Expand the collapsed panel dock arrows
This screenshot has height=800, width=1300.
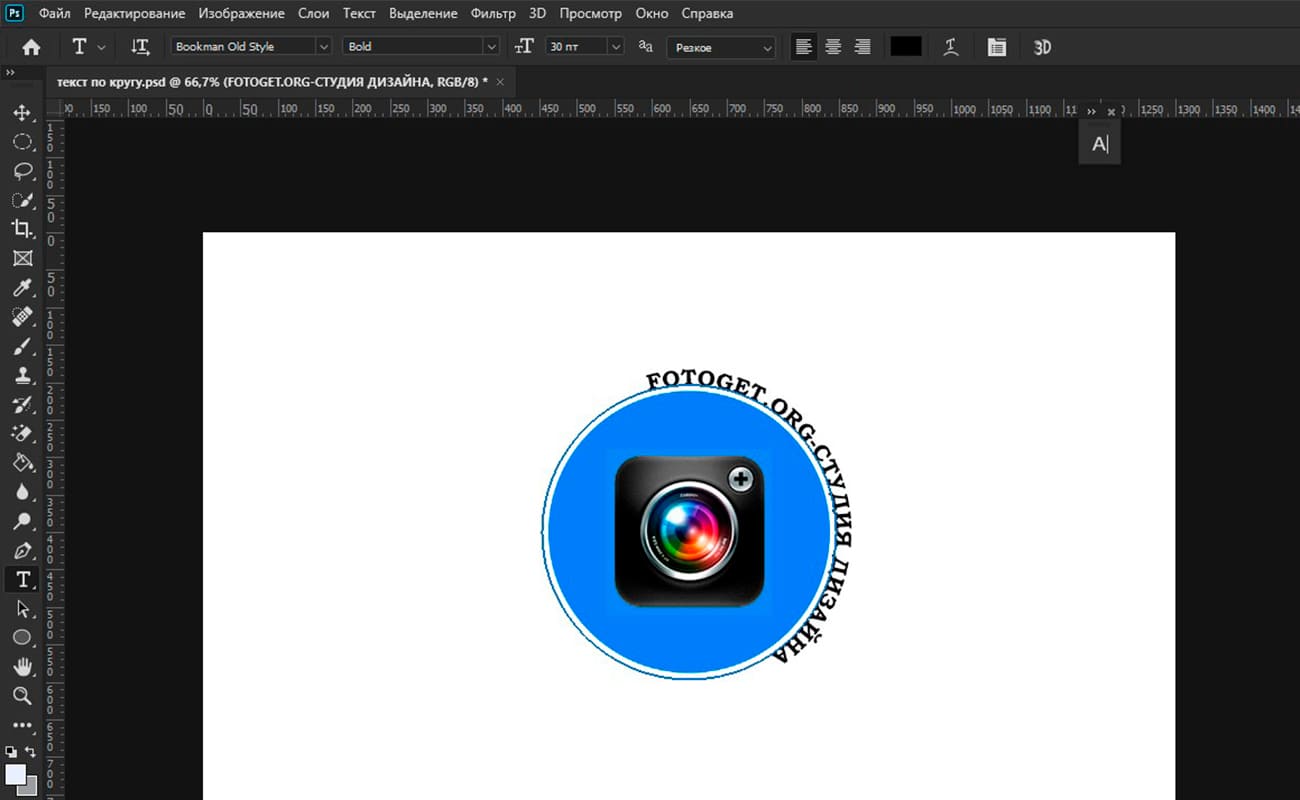click(1091, 112)
